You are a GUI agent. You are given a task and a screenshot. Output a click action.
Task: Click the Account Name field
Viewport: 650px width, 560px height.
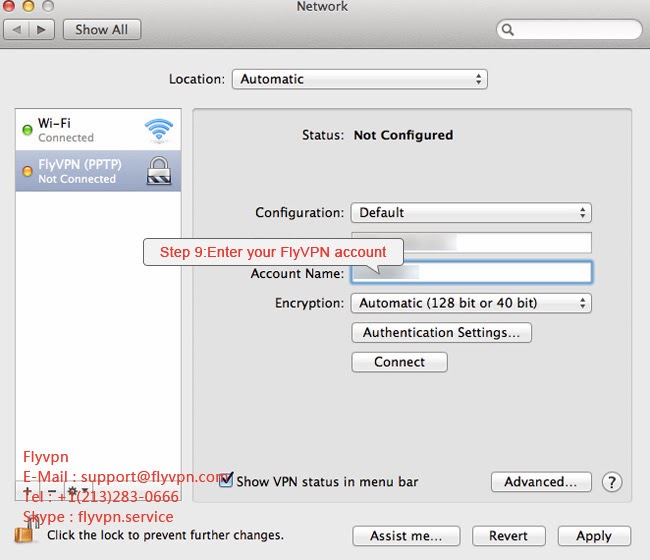(x=471, y=272)
